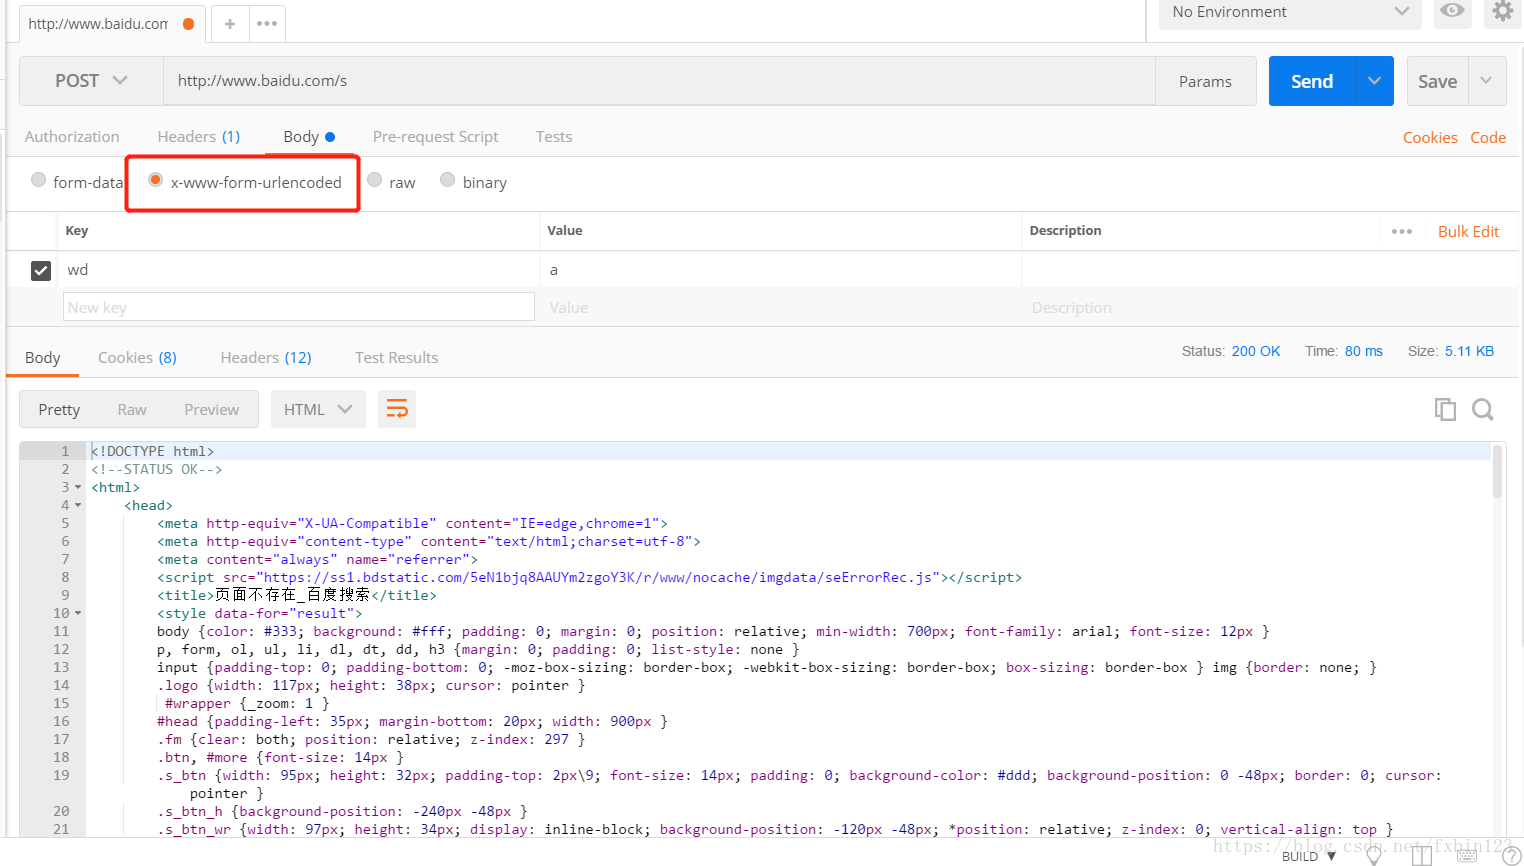Image resolution: width=1524 pixels, height=866 pixels.
Task: Click the environment quick look eye icon
Action: tap(1452, 11)
